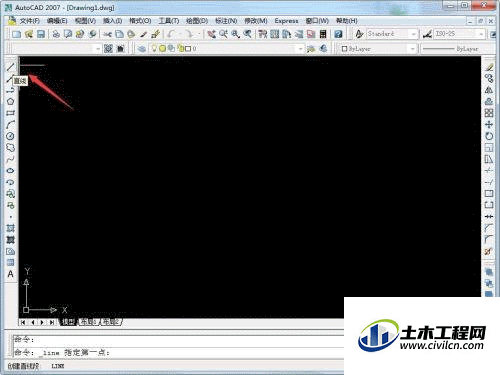Open the 绘图(D) menu
Viewport: 500px width, 375px height.
point(197,21)
